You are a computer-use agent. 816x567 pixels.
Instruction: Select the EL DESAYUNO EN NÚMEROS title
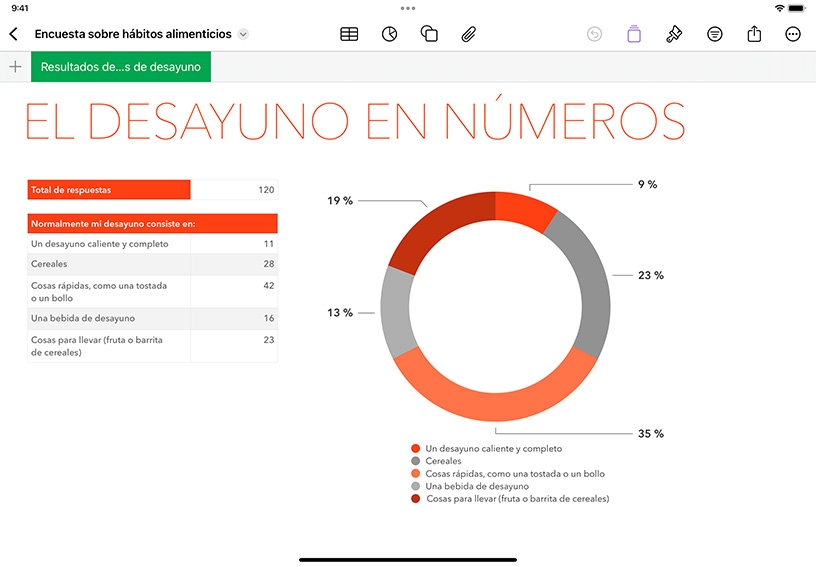coord(355,119)
